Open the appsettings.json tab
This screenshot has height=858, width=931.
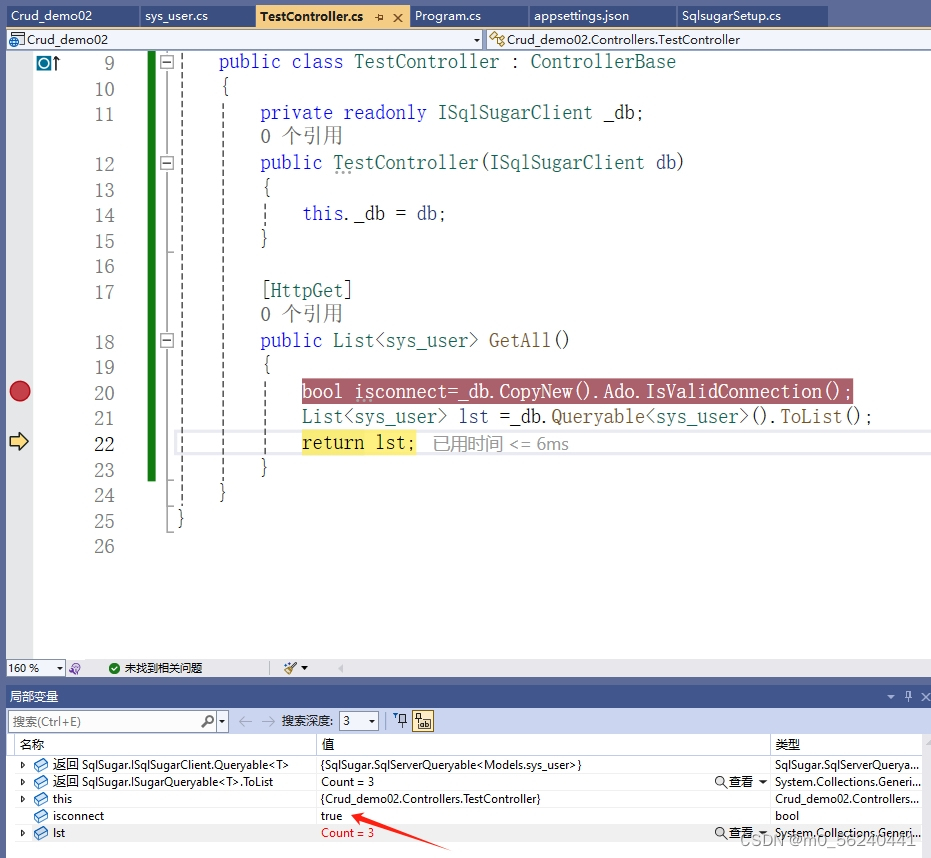point(581,16)
